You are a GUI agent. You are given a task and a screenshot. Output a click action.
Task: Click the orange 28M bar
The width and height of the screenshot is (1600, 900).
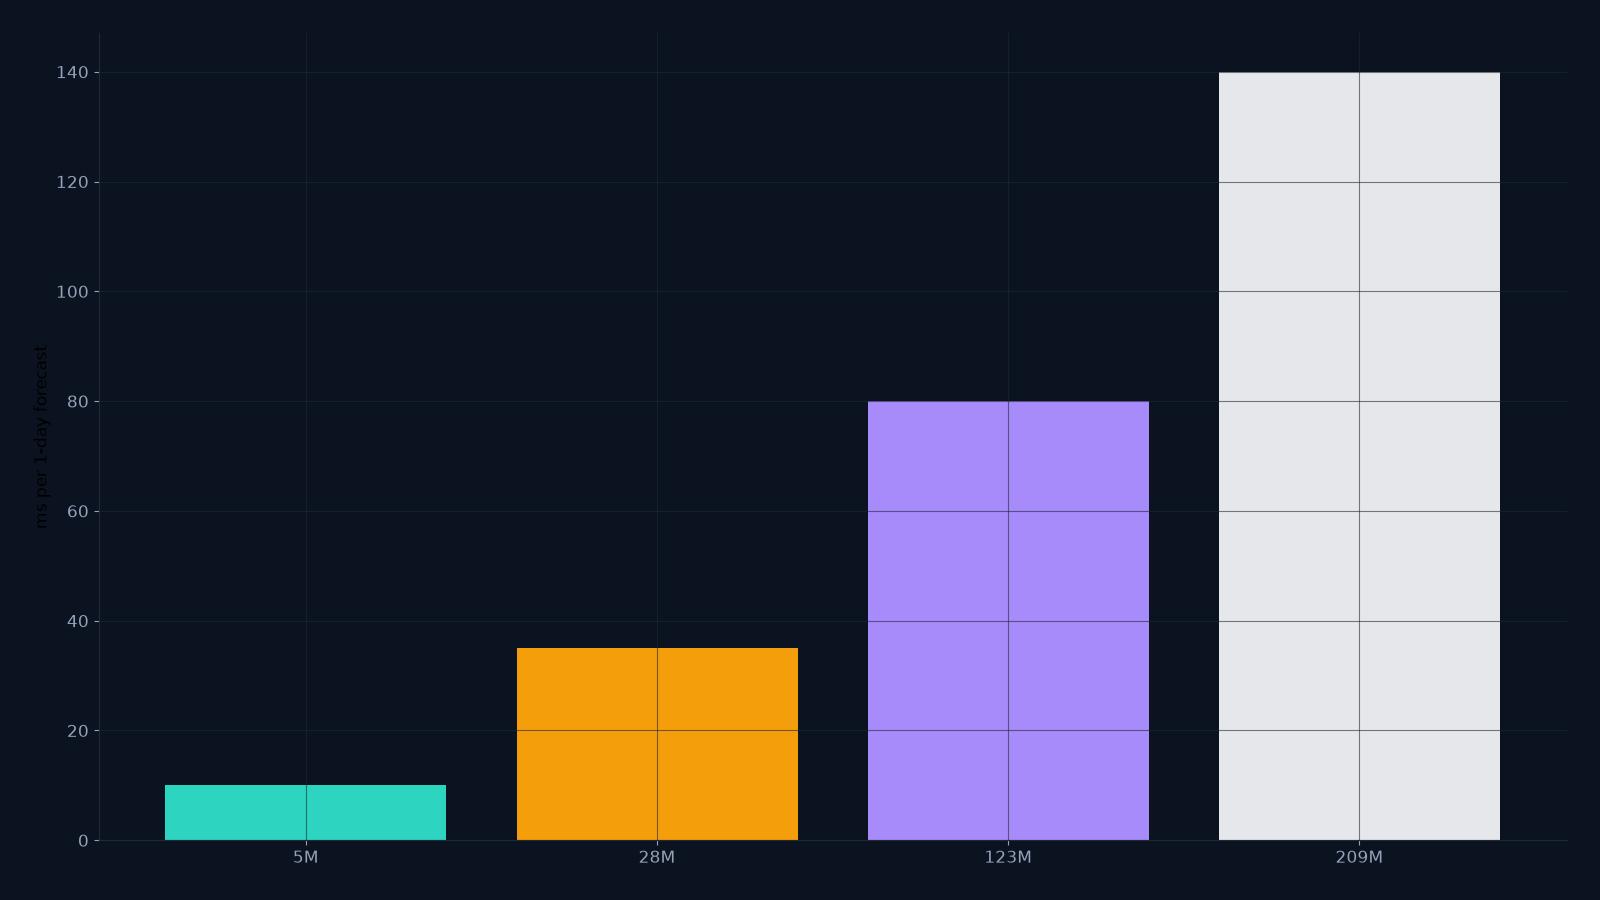[657, 744]
